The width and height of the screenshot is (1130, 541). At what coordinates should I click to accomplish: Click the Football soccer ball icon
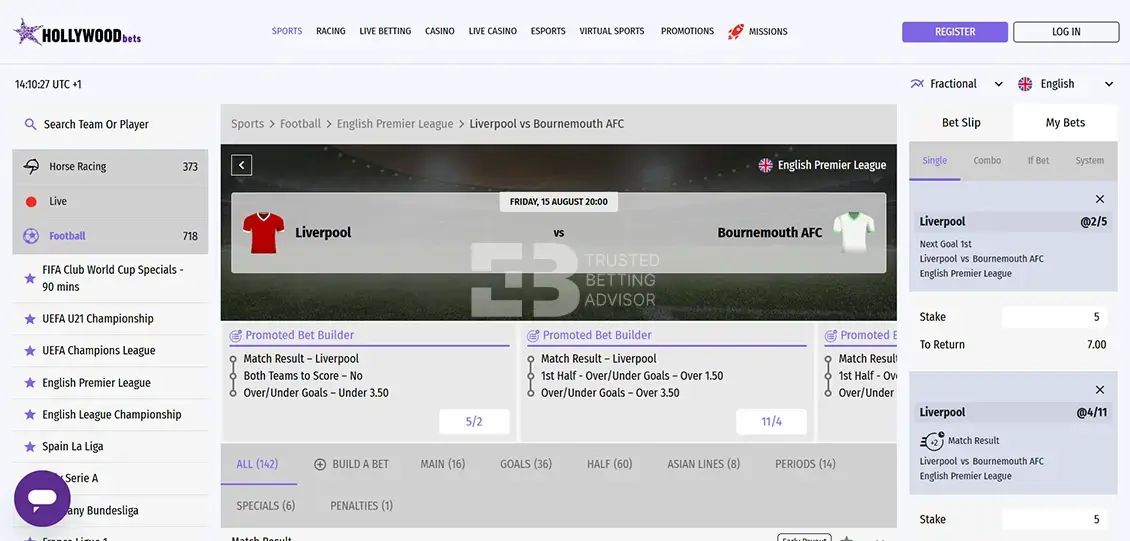(31, 236)
